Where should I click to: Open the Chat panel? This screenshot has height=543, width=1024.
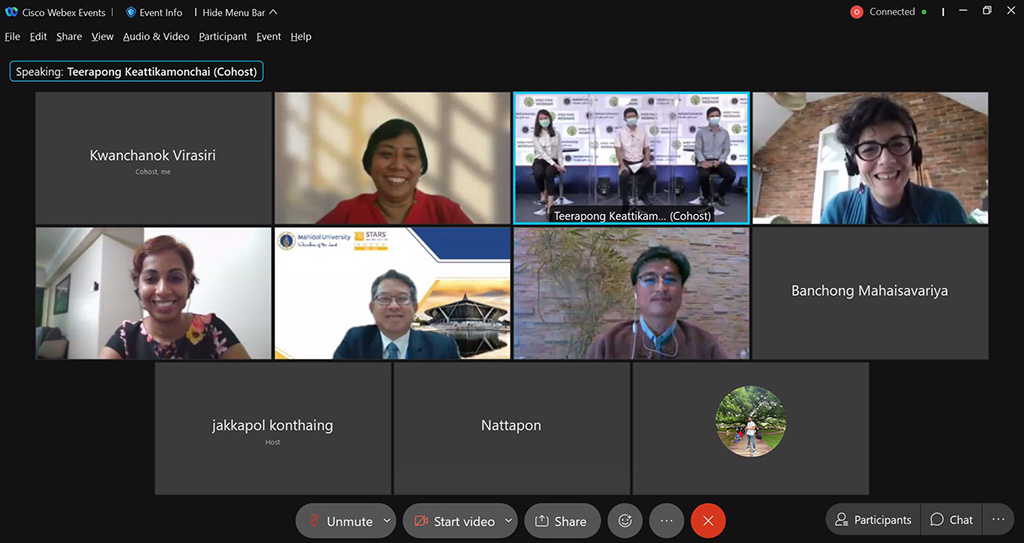(x=951, y=519)
